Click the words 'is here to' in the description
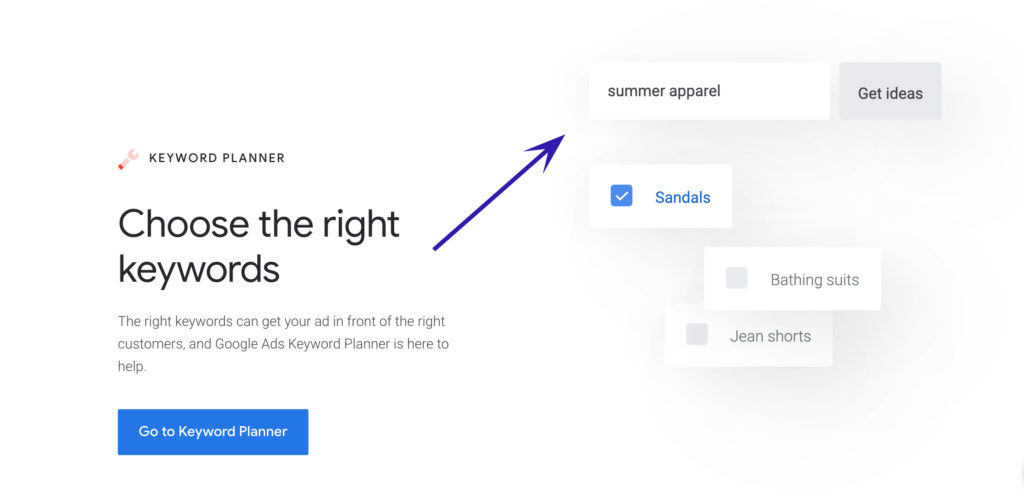The height and width of the screenshot is (495, 1024). [424, 344]
